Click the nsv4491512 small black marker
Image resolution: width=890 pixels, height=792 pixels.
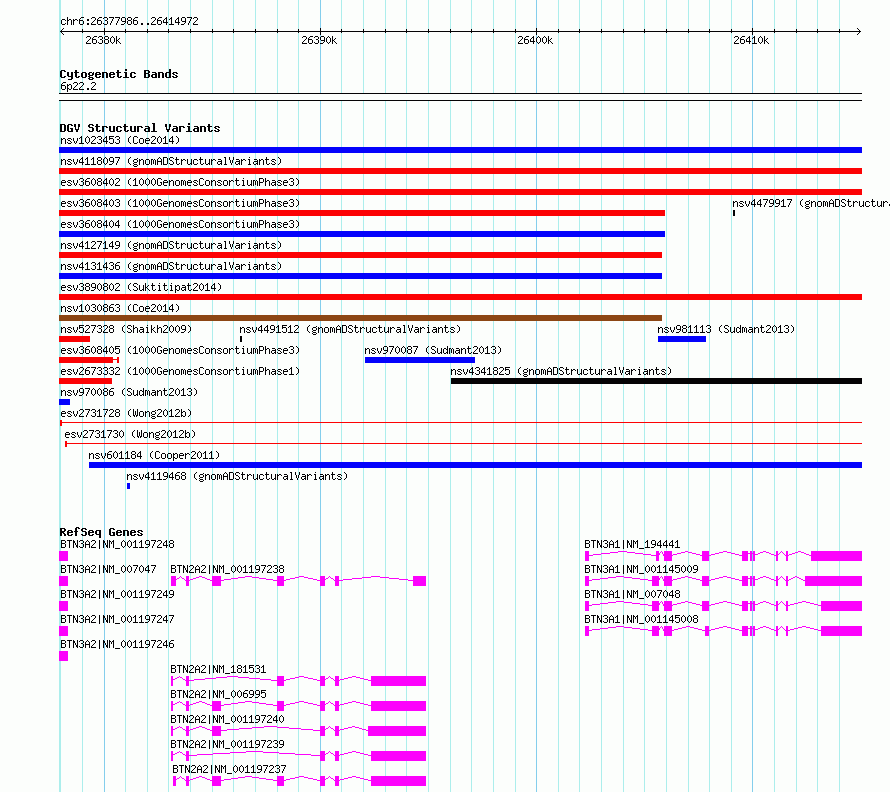tap(241, 339)
